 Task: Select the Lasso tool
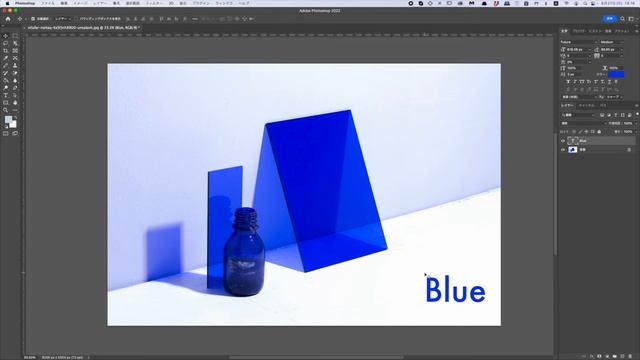(6, 43)
